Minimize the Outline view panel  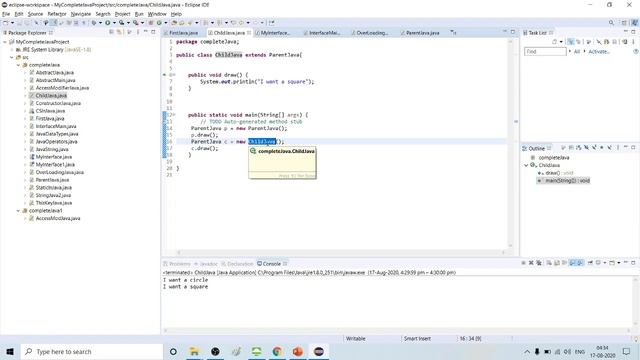pos(626,148)
